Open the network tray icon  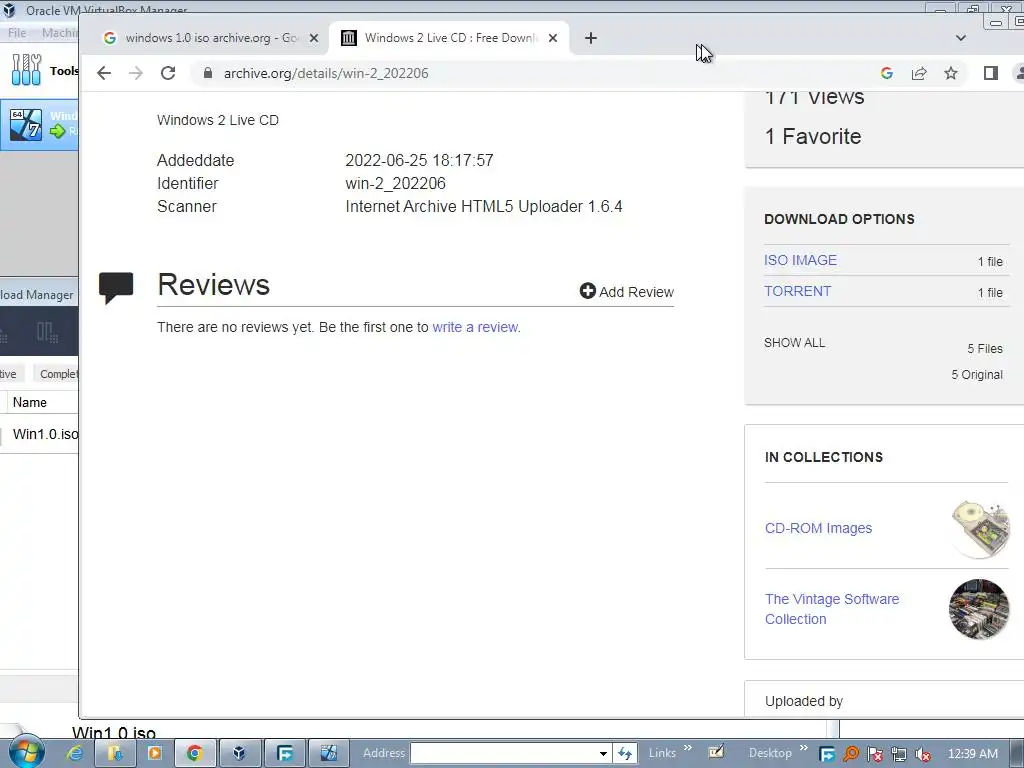[899, 754]
